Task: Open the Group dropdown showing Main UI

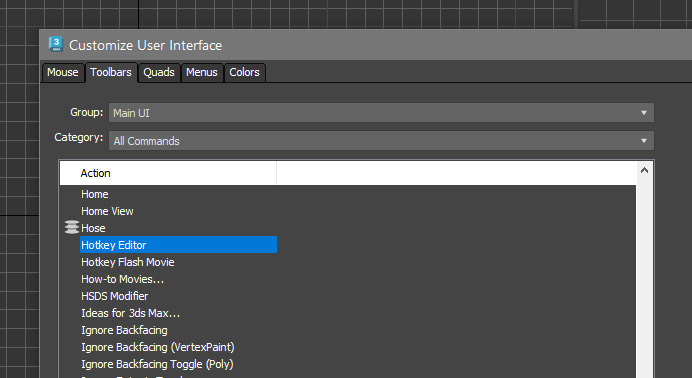Action: pos(381,113)
